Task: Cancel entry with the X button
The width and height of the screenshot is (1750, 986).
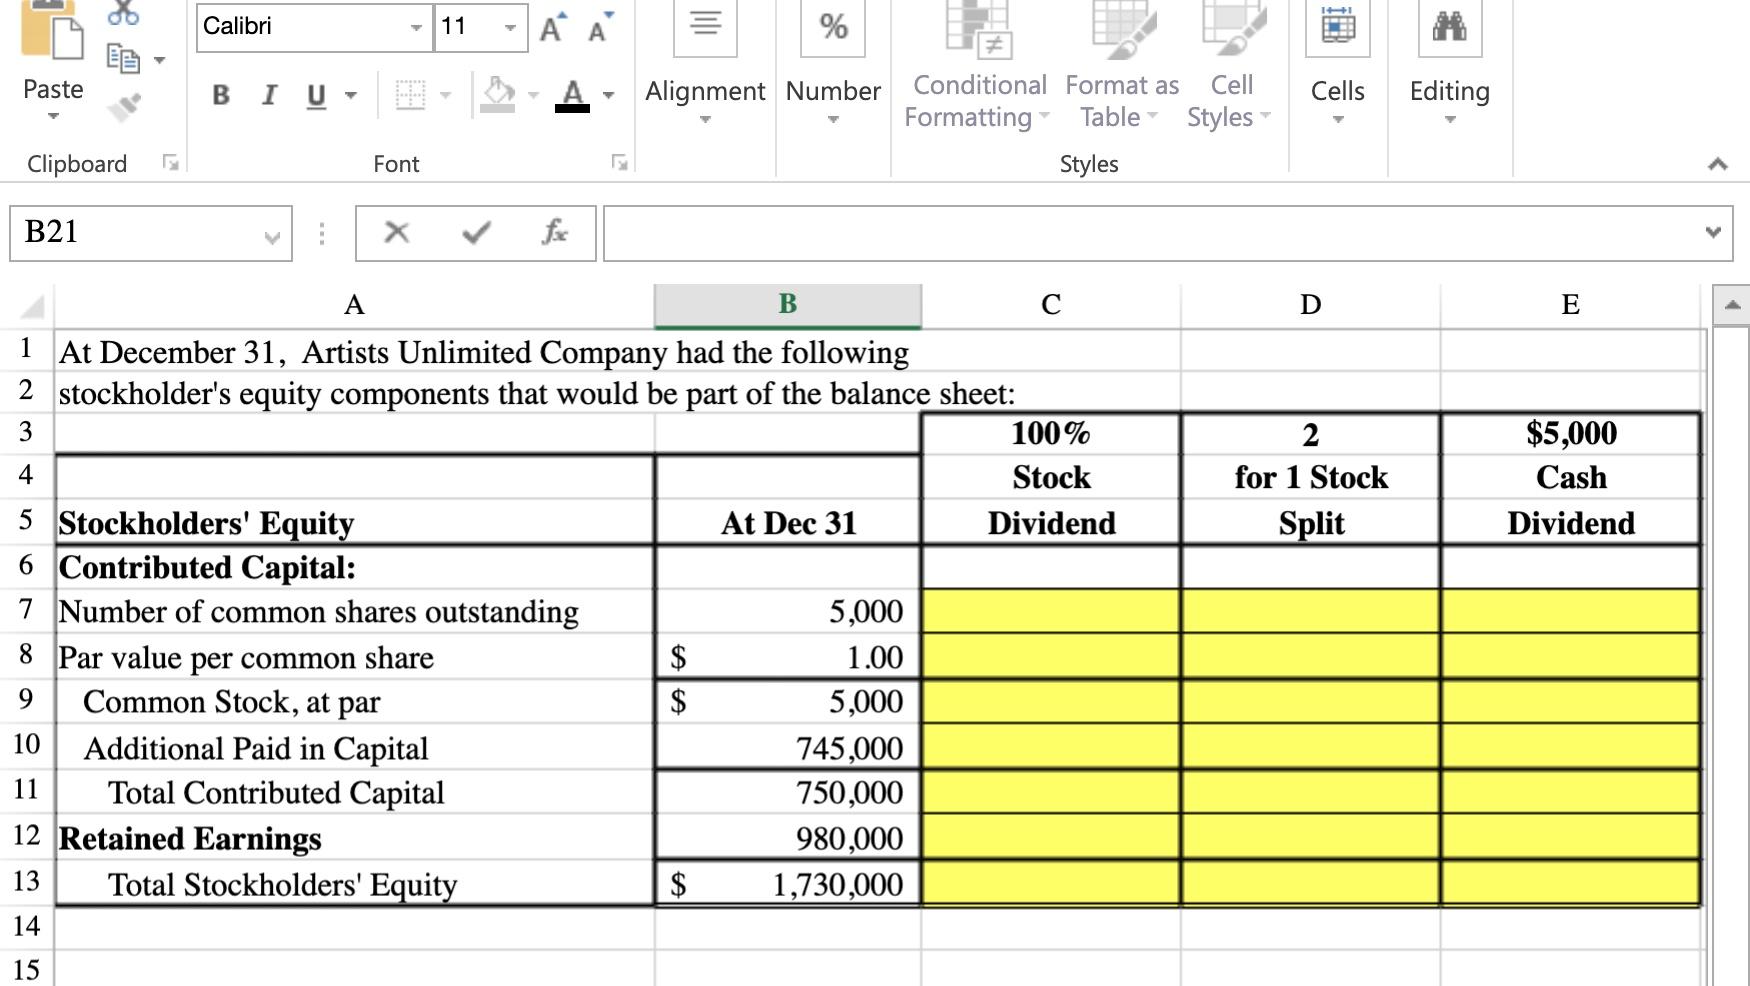Action: coord(396,233)
